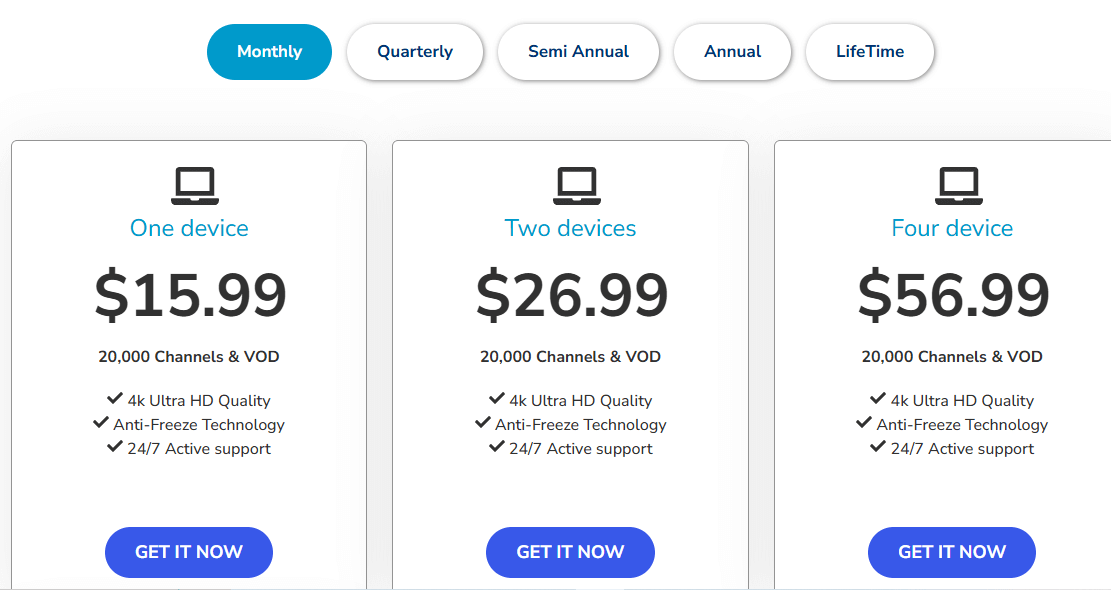Switch to LifeTime pricing
Screen dimensions: 1111x590
tap(869, 51)
